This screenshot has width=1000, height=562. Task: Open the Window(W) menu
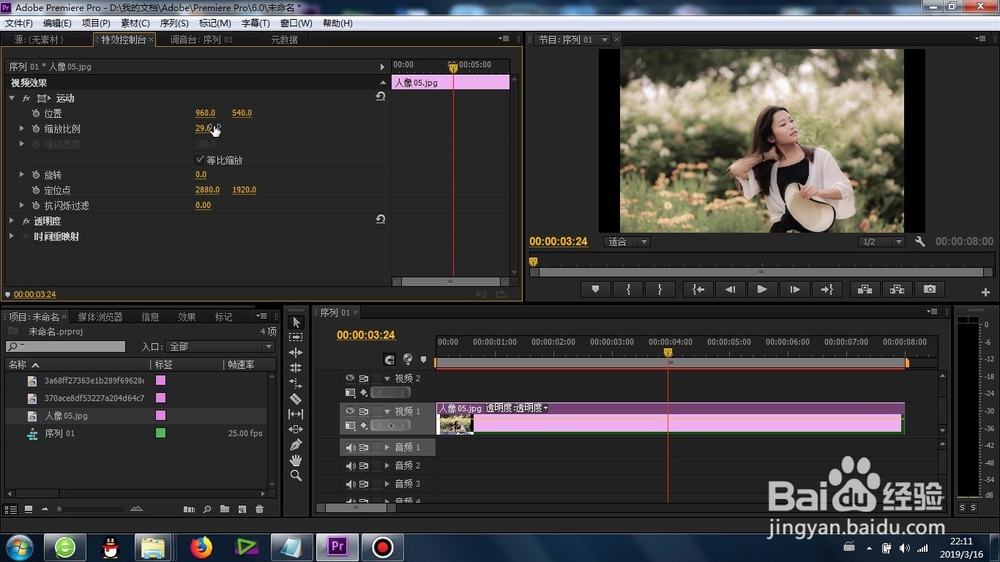click(296, 23)
